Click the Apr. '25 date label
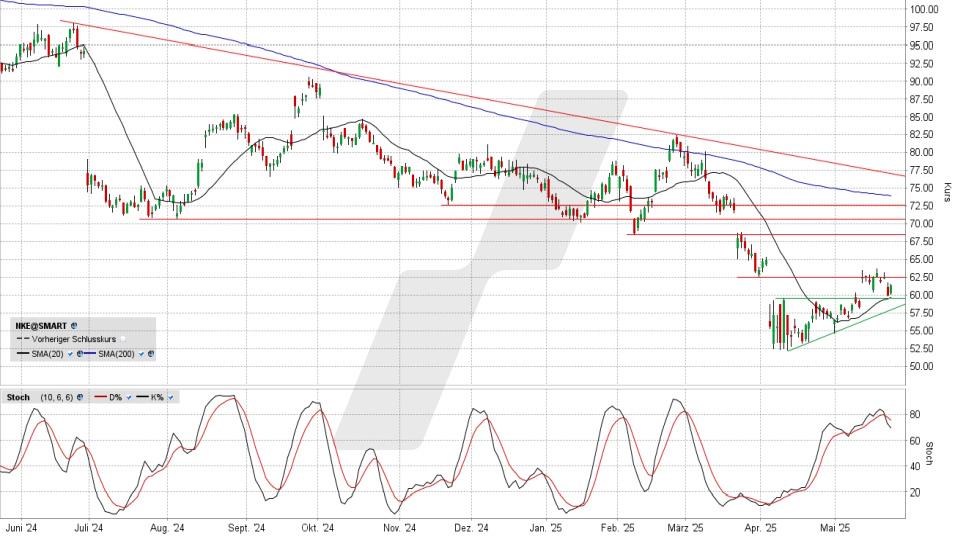Image resolution: width=960 pixels, height=540 pixels. [x=760, y=528]
